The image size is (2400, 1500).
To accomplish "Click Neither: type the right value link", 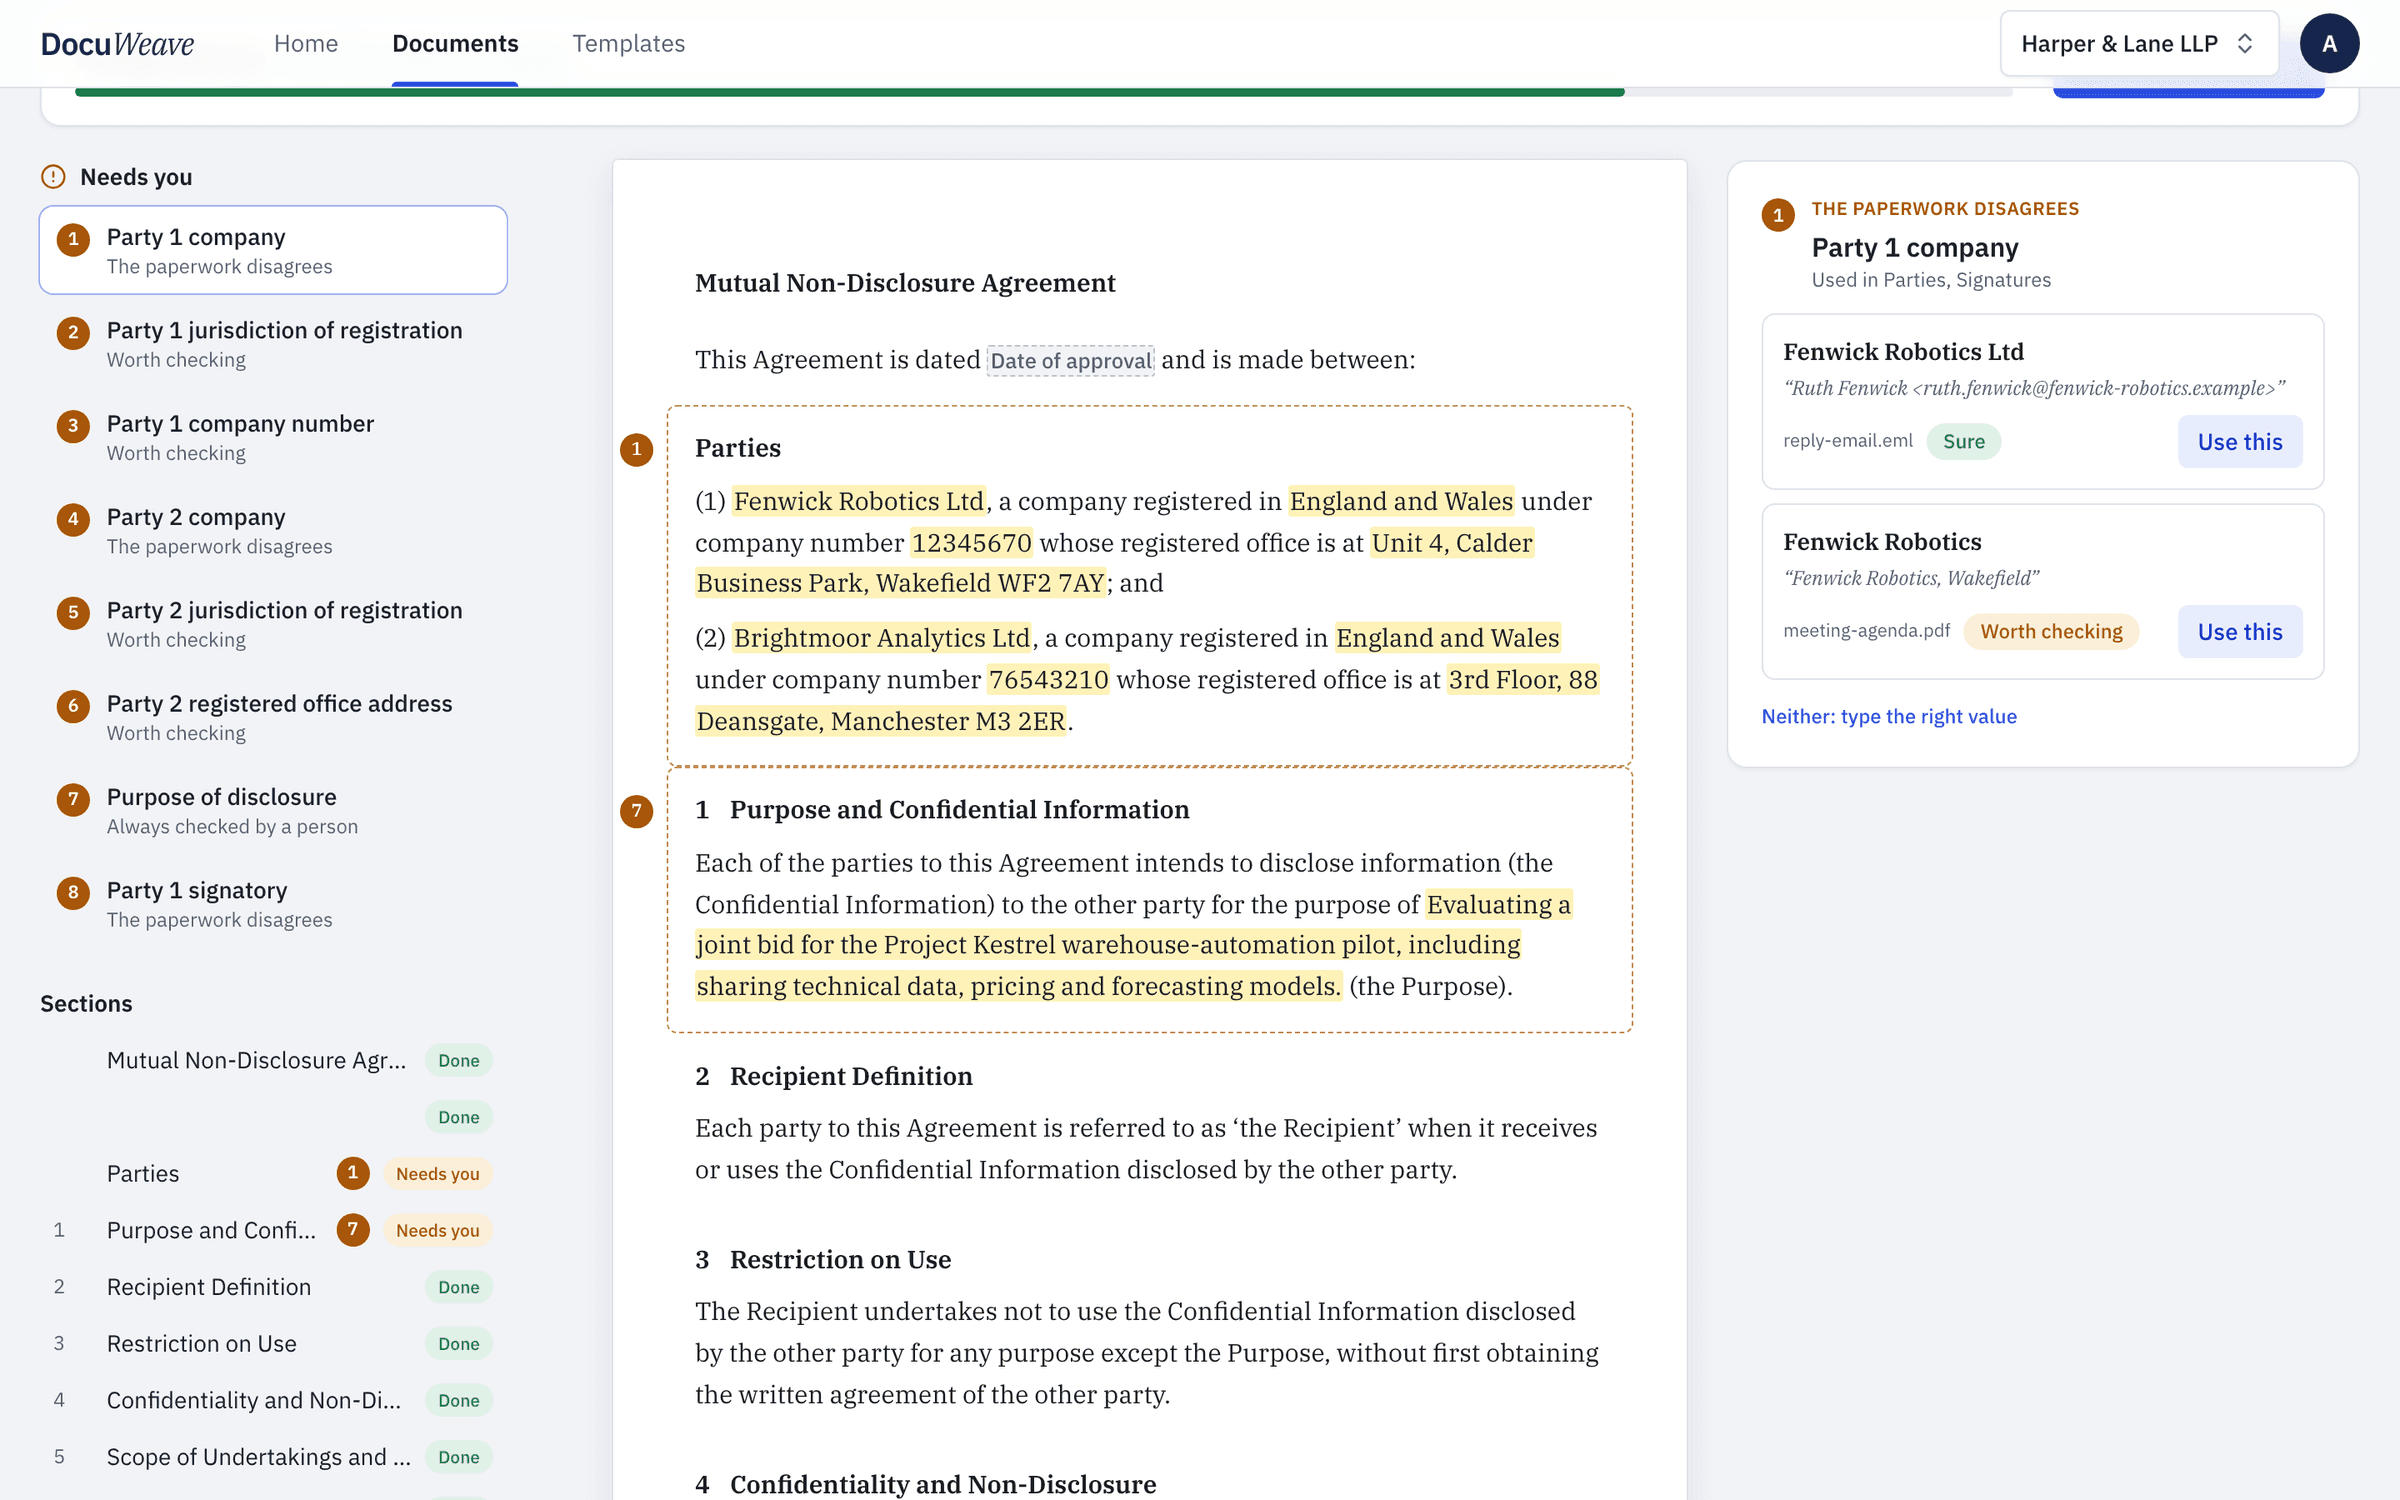I will 1889,716.
